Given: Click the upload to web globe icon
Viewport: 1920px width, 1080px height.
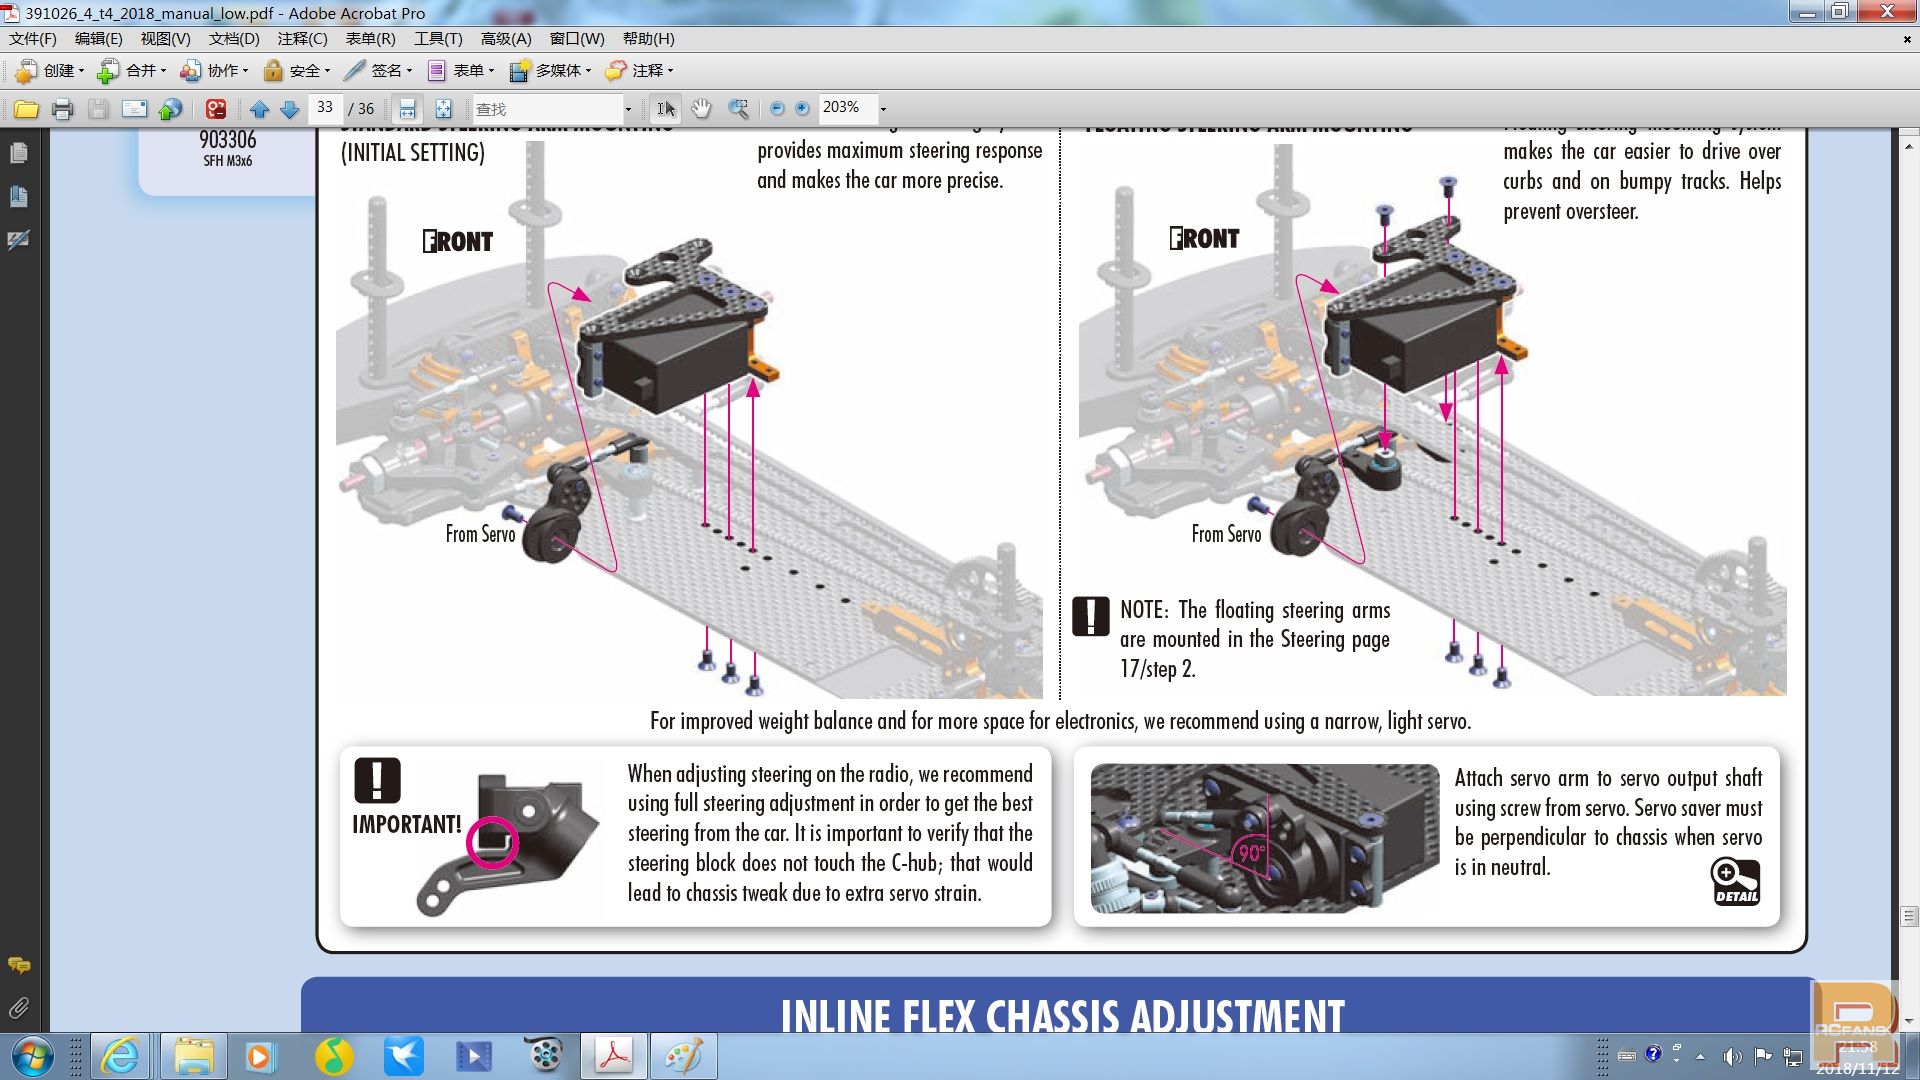Looking at the screenshot, I should pyautogui.click(x=171, y=109).
